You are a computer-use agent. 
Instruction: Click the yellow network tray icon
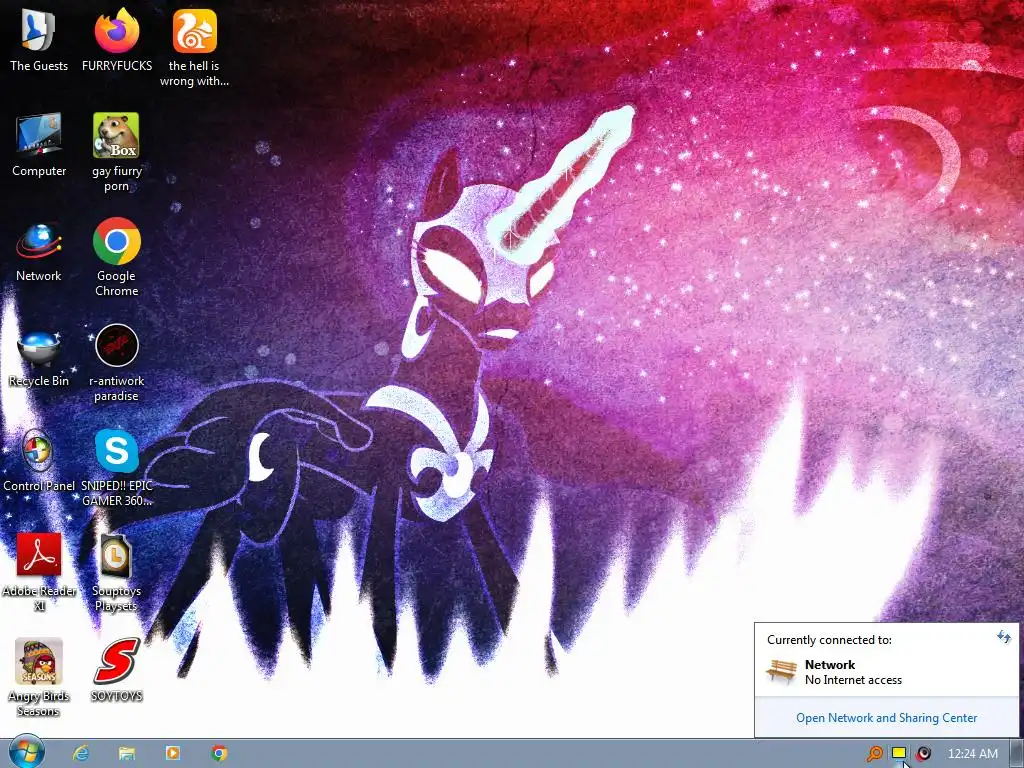(899, 753)
